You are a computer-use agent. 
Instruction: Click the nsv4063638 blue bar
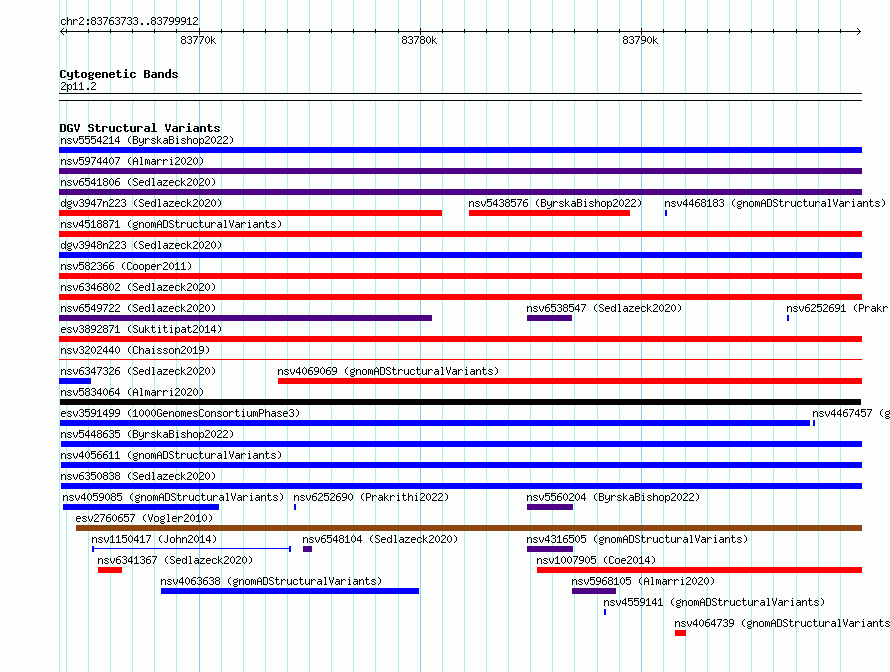(x=290, y=591)
